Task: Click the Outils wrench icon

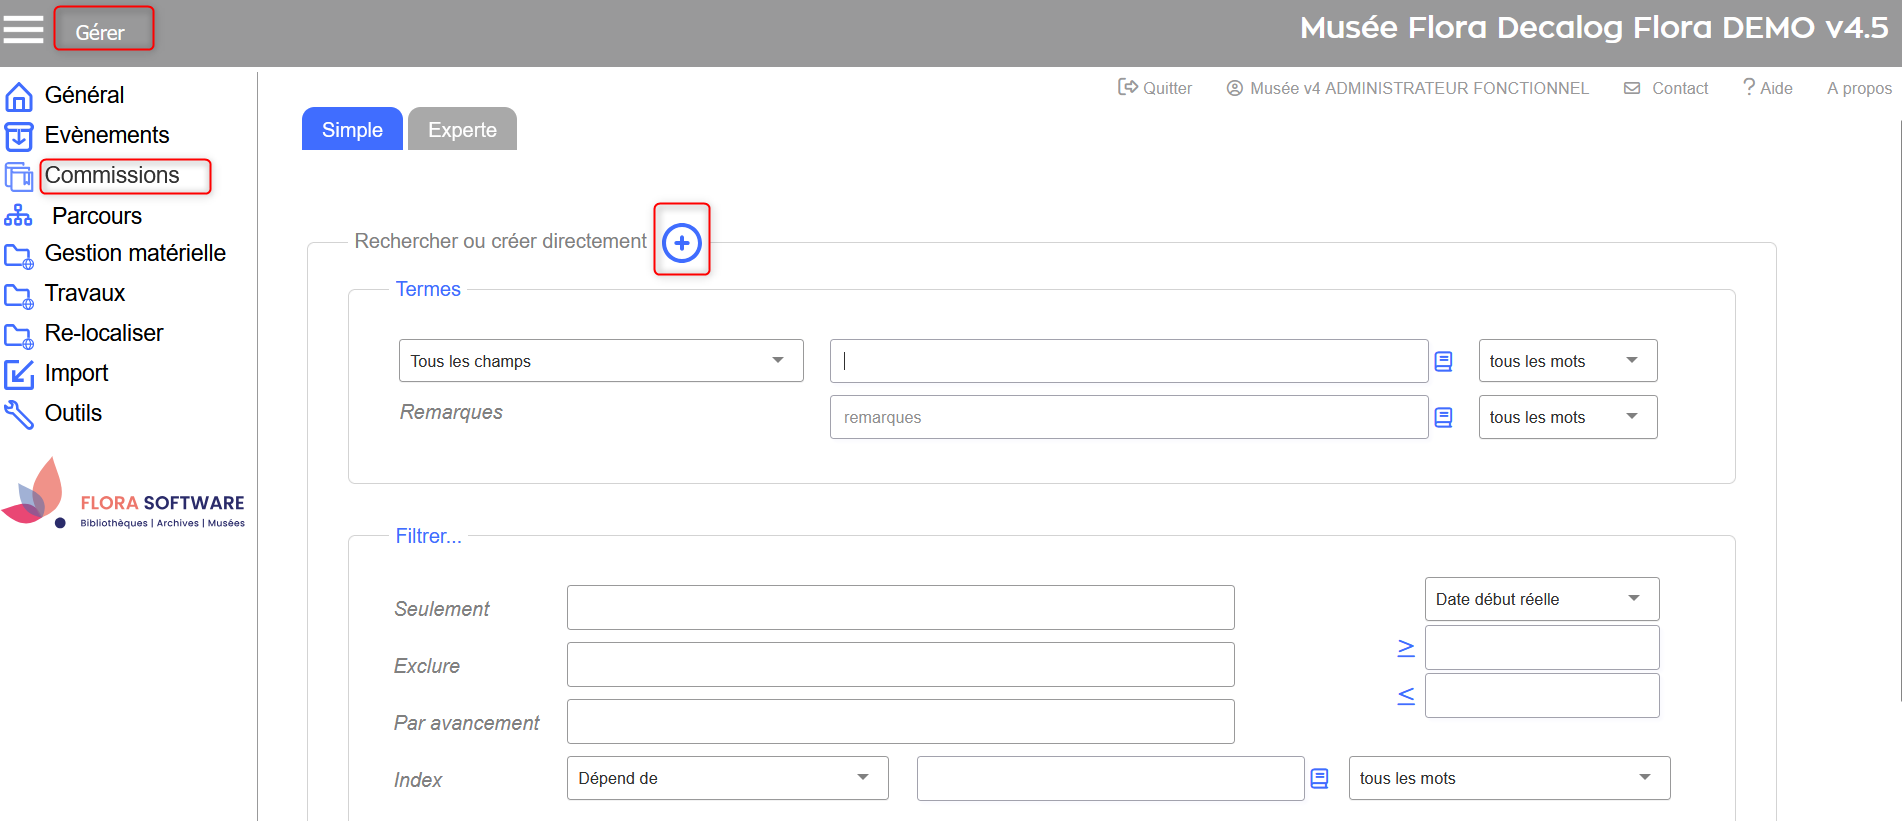Action: (x=19, y=414)
